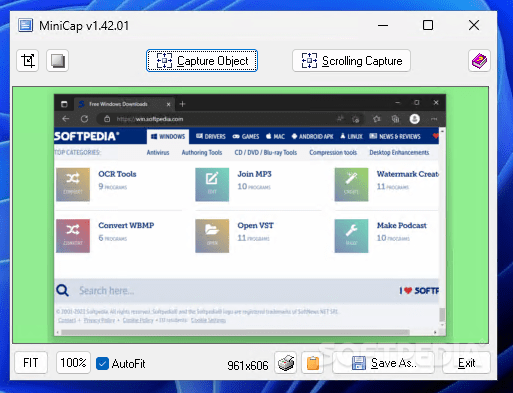
Task: Close the MiniCap window
Action: (474, 25)
